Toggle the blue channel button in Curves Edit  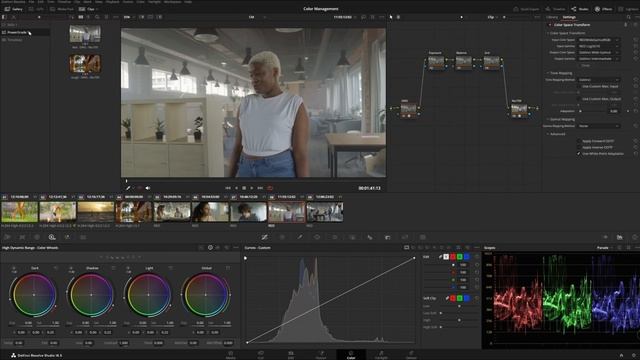[467, 257]
